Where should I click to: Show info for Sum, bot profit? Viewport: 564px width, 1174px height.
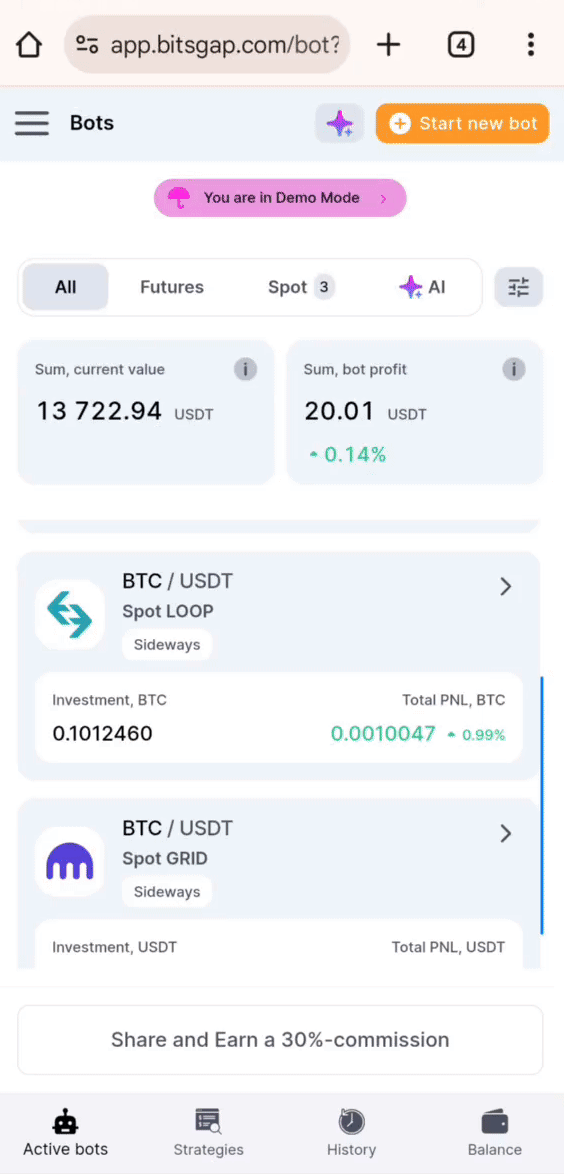514,369
